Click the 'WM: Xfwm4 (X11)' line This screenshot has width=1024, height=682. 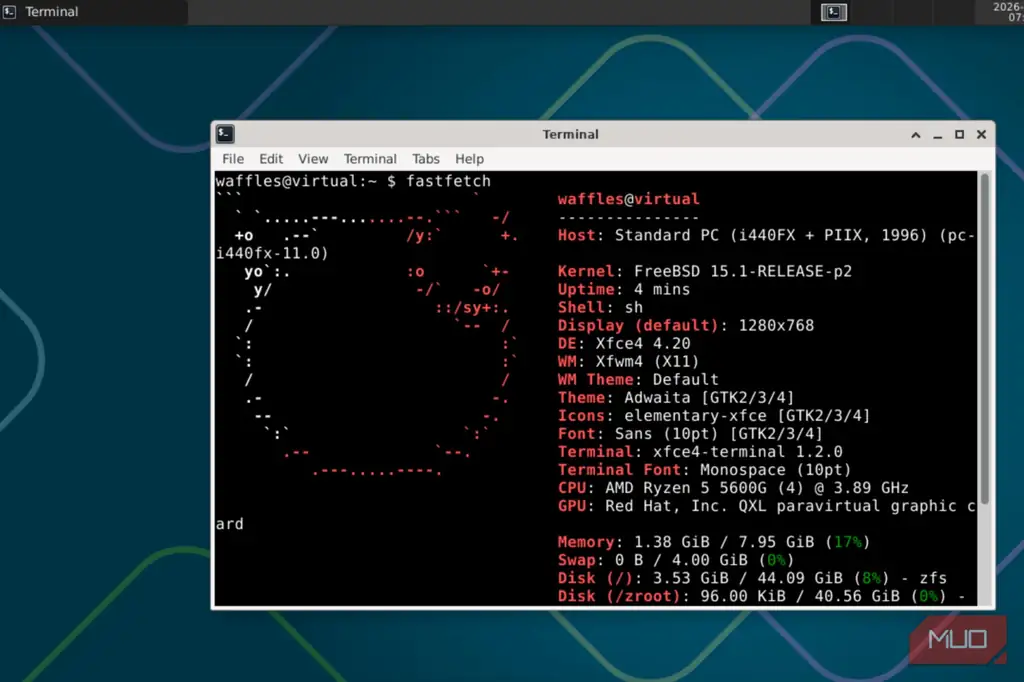(628, 361)
